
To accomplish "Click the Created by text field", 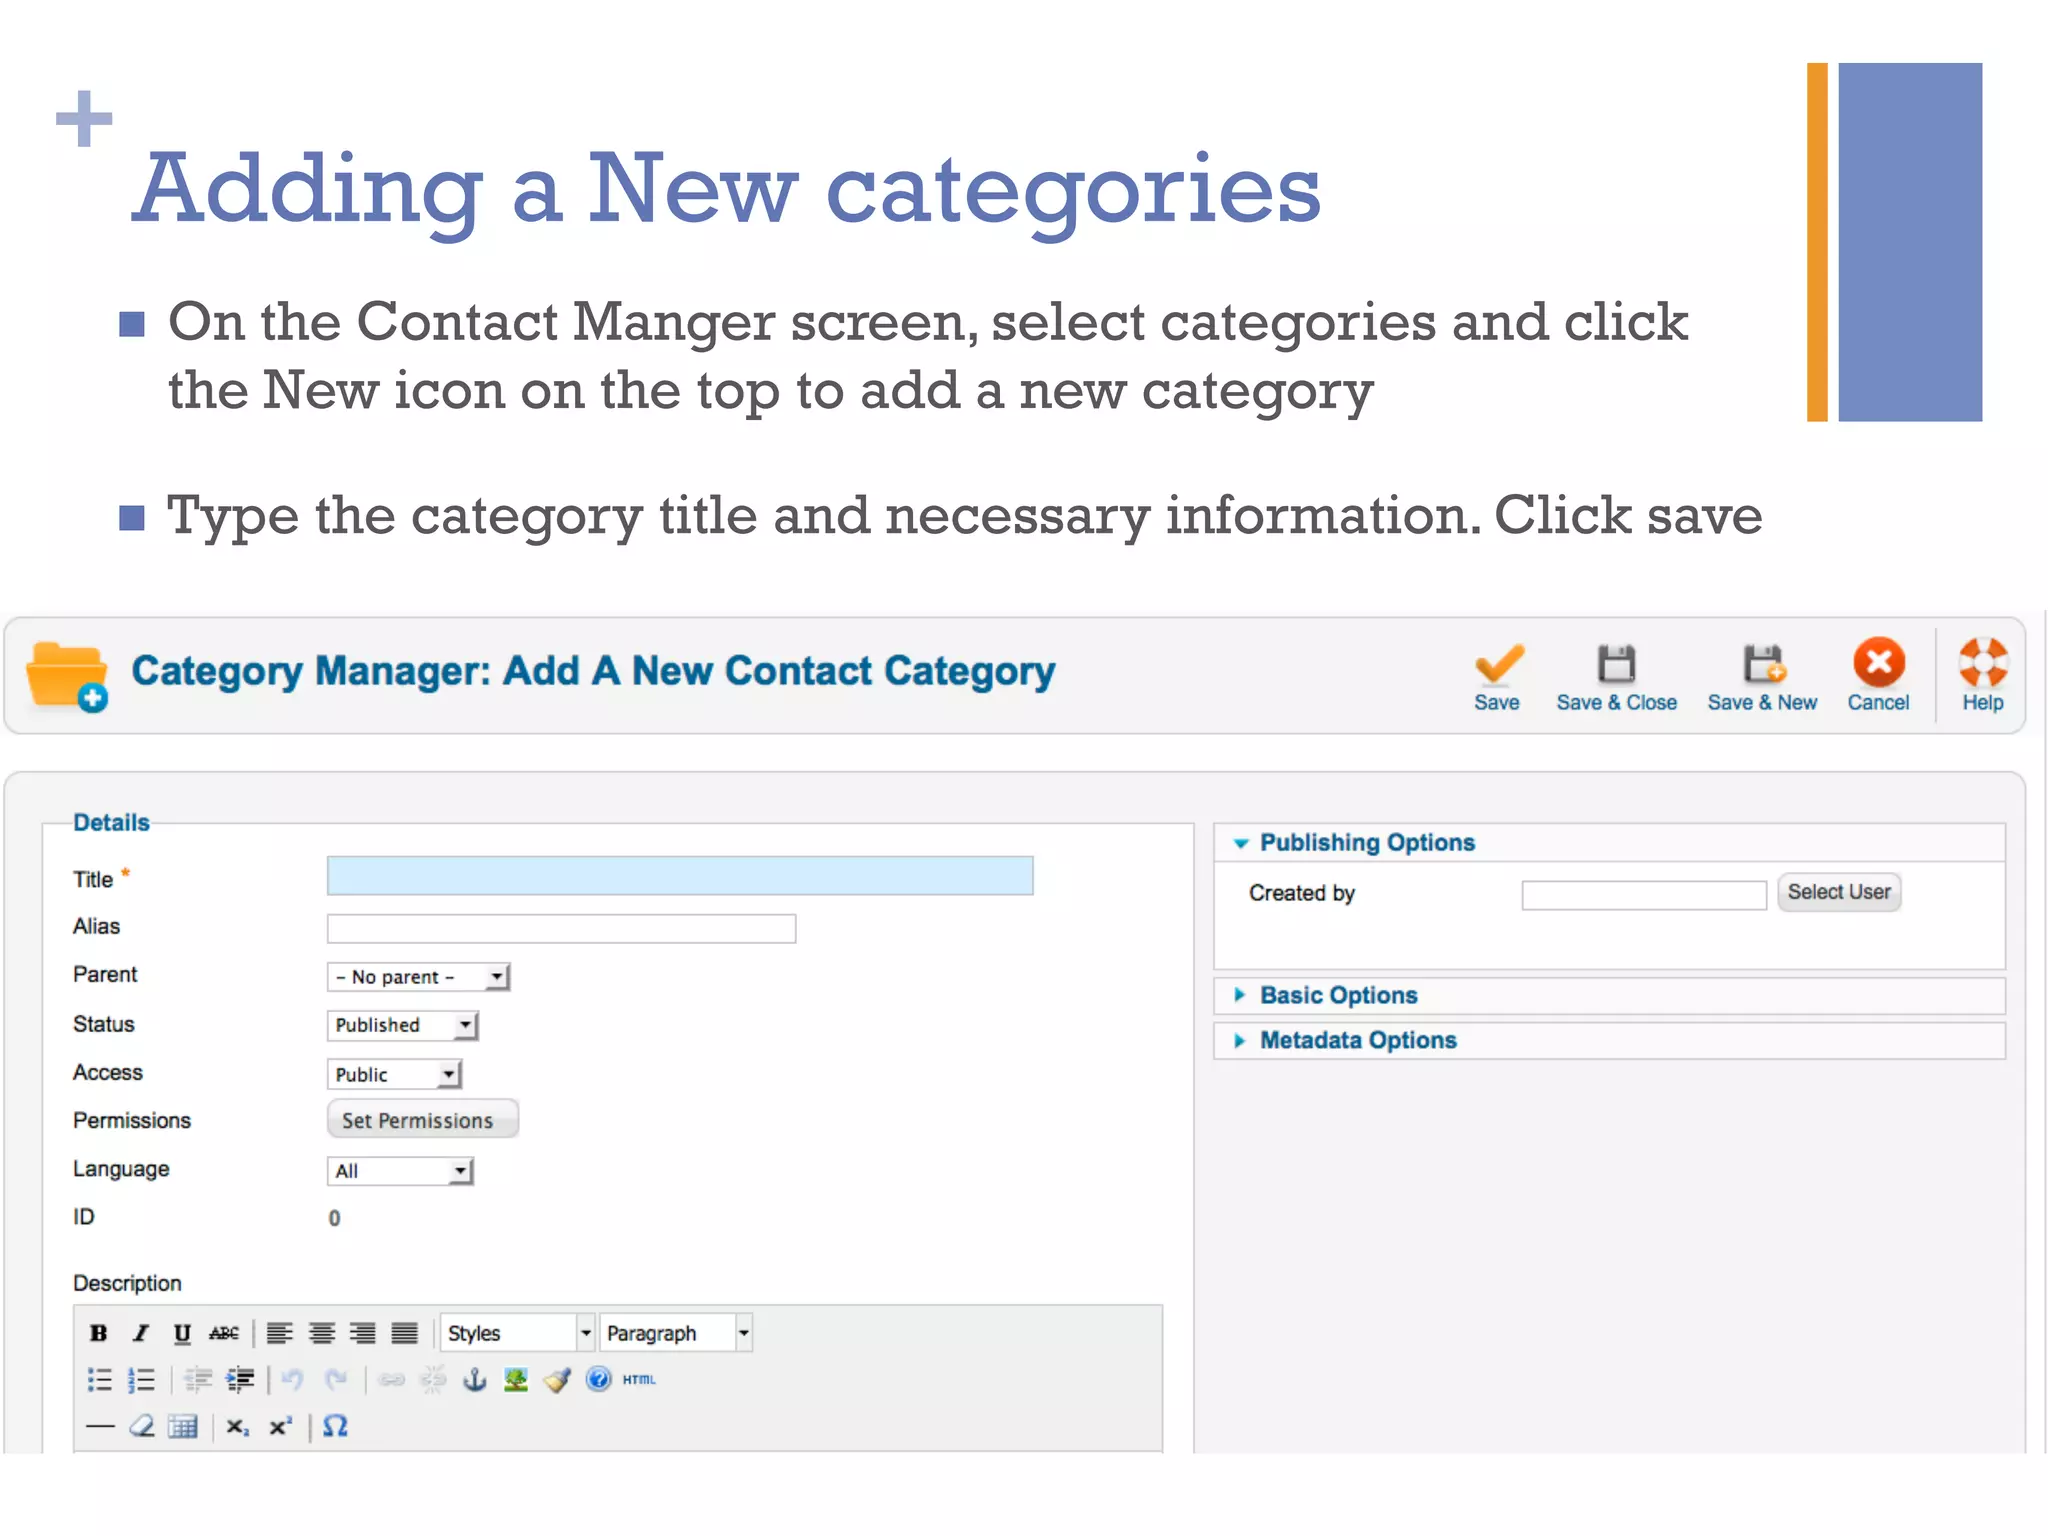I will pos(1644,895).
